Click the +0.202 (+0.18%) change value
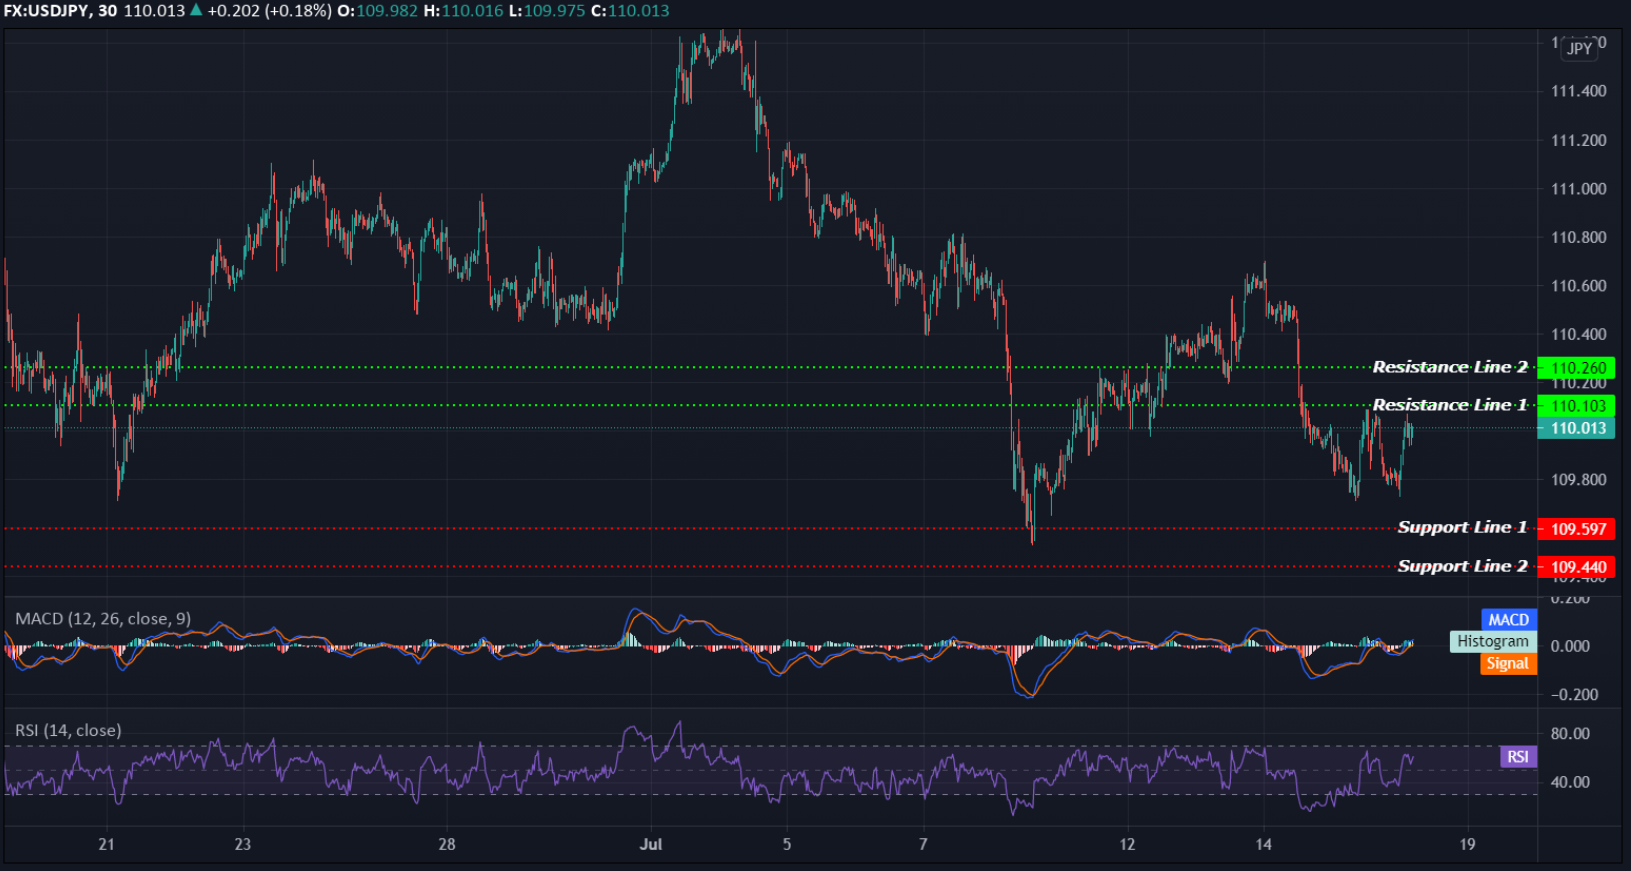Screen dimensions: 1631x871 click(x=270, y=11)
